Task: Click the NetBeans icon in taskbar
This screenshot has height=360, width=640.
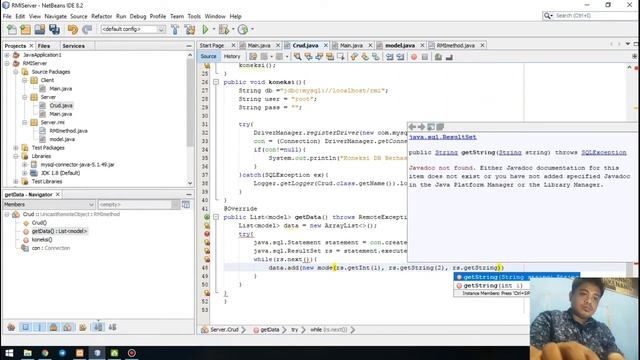Action: point(97,353)
